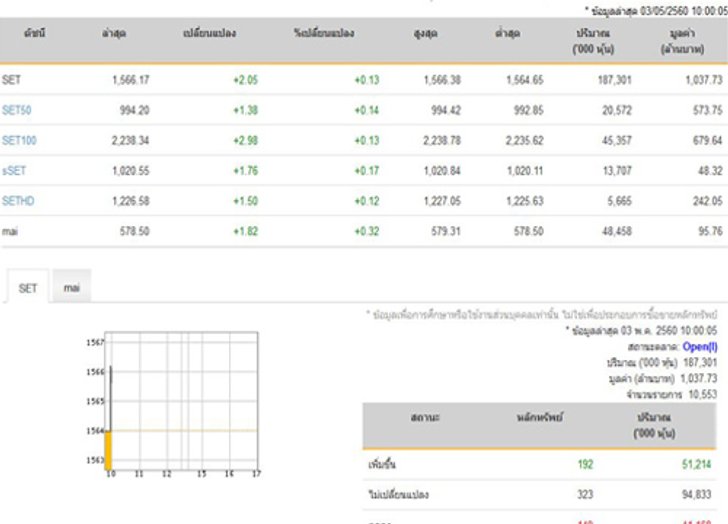Select mai high value 579.31

click(446, 231)
